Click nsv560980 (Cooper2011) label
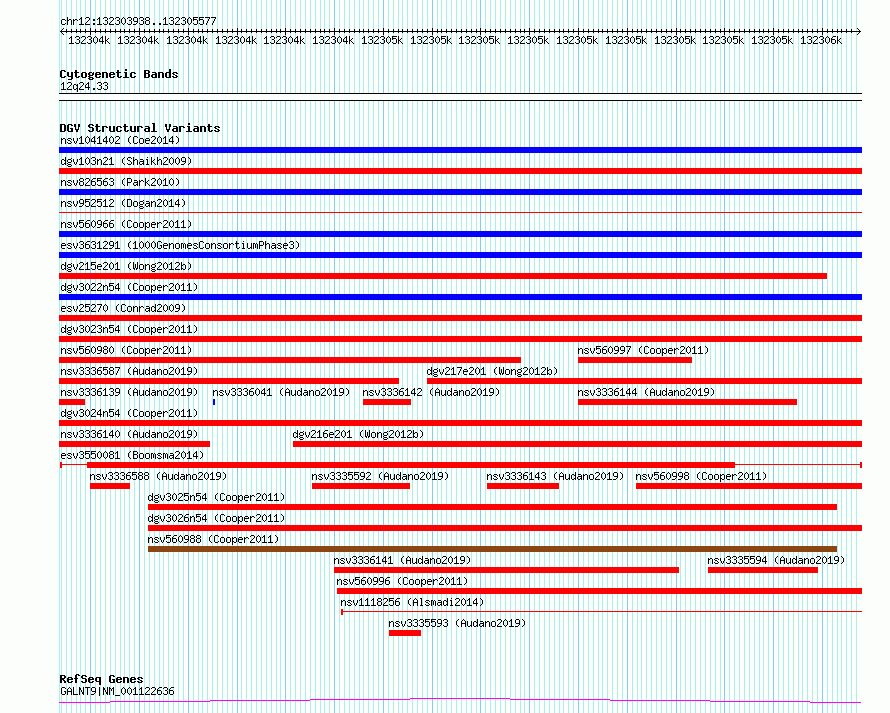Image resolution: width=890 pixels, height=713 pixels. click(x=126, y=350)
